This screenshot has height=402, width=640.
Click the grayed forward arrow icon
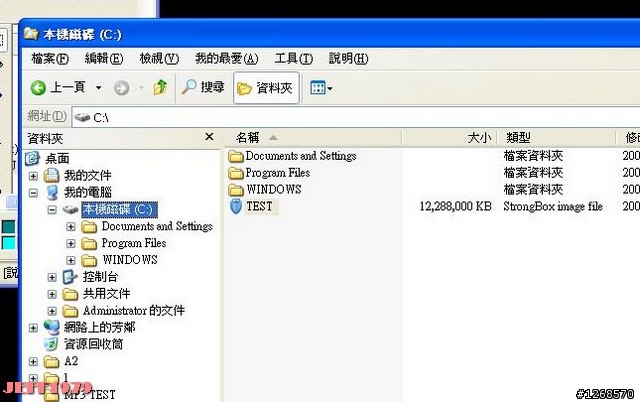coord(121,88)
